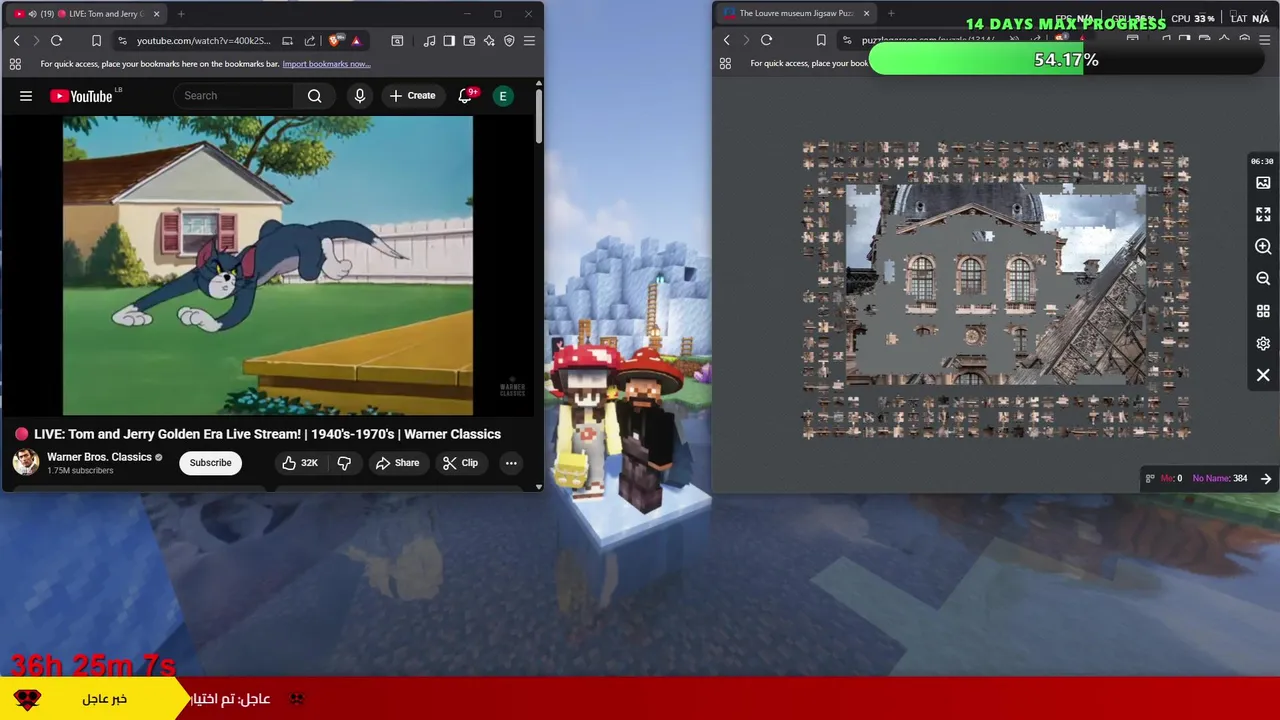Image resolution: width=1280 pixels, height=720 pixels.
Task: Start voice search with microphone icon
Action: click(x=360, y=96)
